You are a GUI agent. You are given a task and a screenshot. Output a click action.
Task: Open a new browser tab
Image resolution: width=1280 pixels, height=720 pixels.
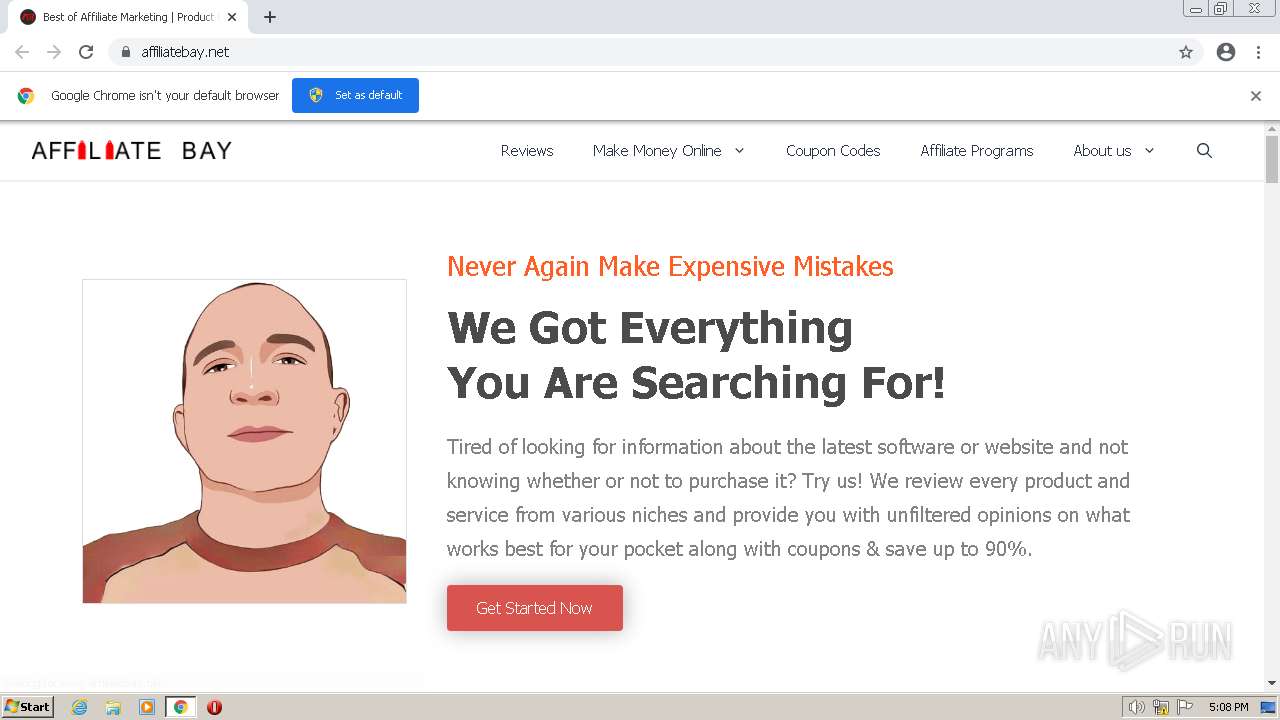tap(270, 17)
